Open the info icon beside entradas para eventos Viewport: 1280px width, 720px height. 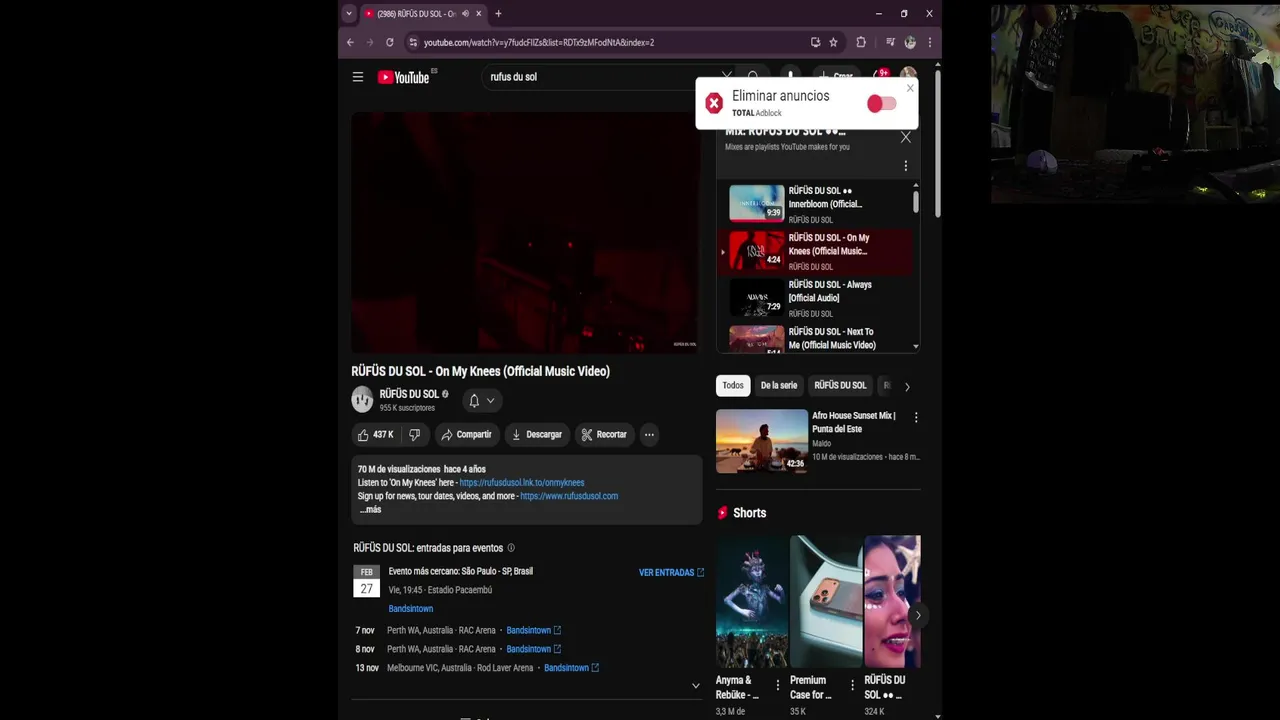tap(511, 548)
